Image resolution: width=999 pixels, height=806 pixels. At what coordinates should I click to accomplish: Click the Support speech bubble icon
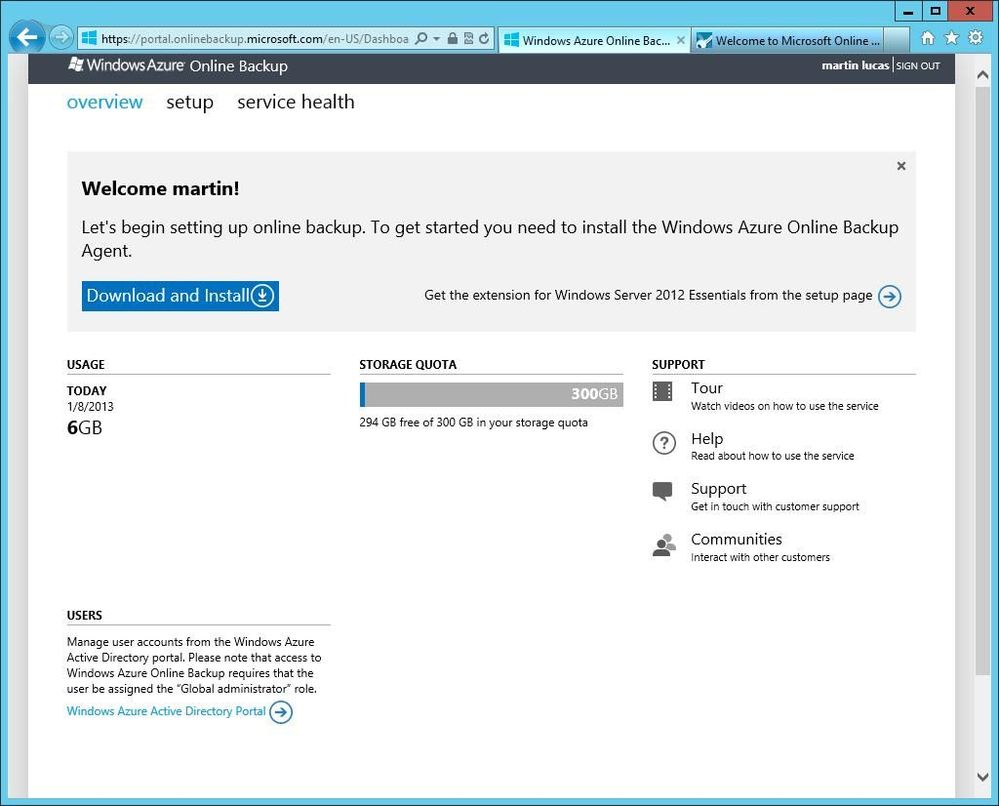click(663, 491)
